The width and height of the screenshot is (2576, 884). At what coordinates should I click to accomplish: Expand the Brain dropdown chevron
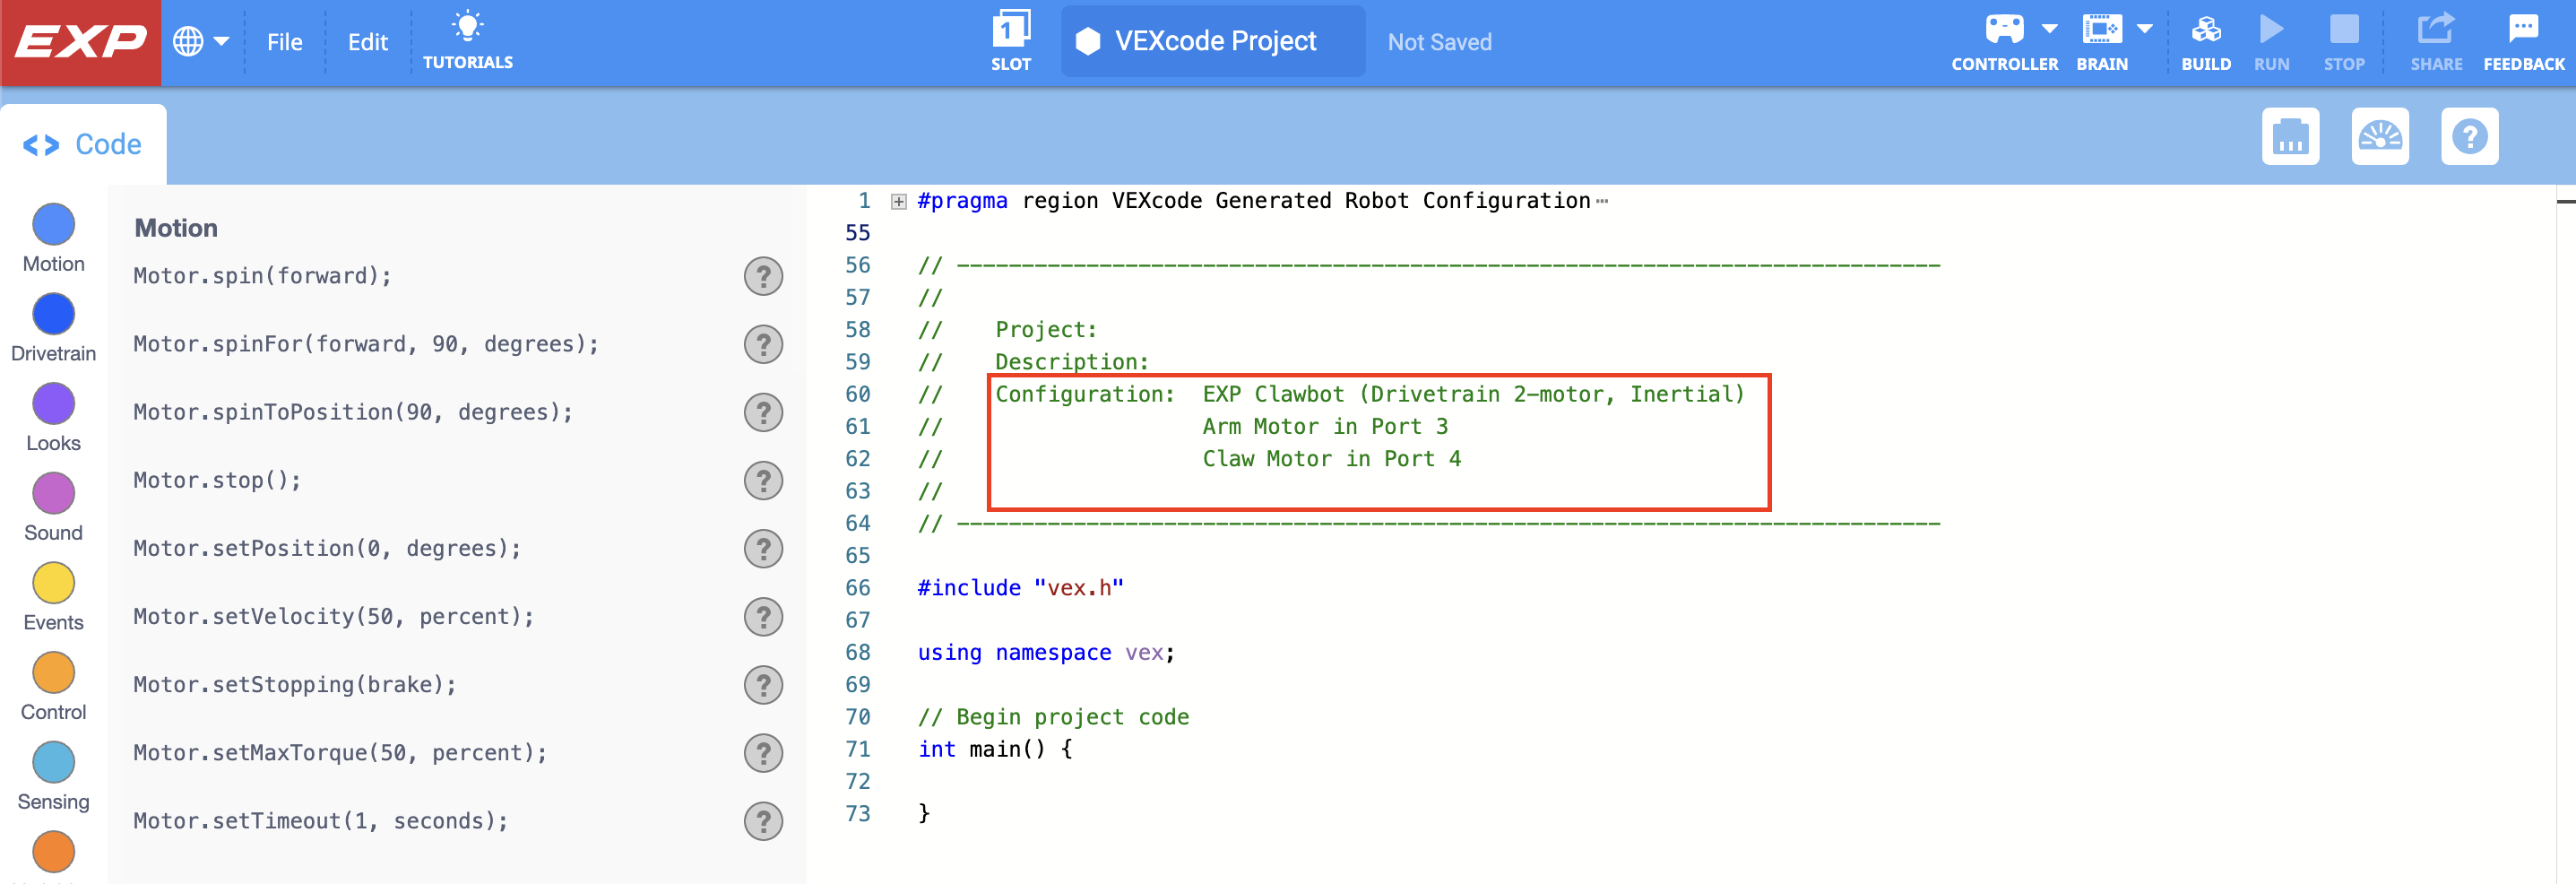coord(2144,28)
